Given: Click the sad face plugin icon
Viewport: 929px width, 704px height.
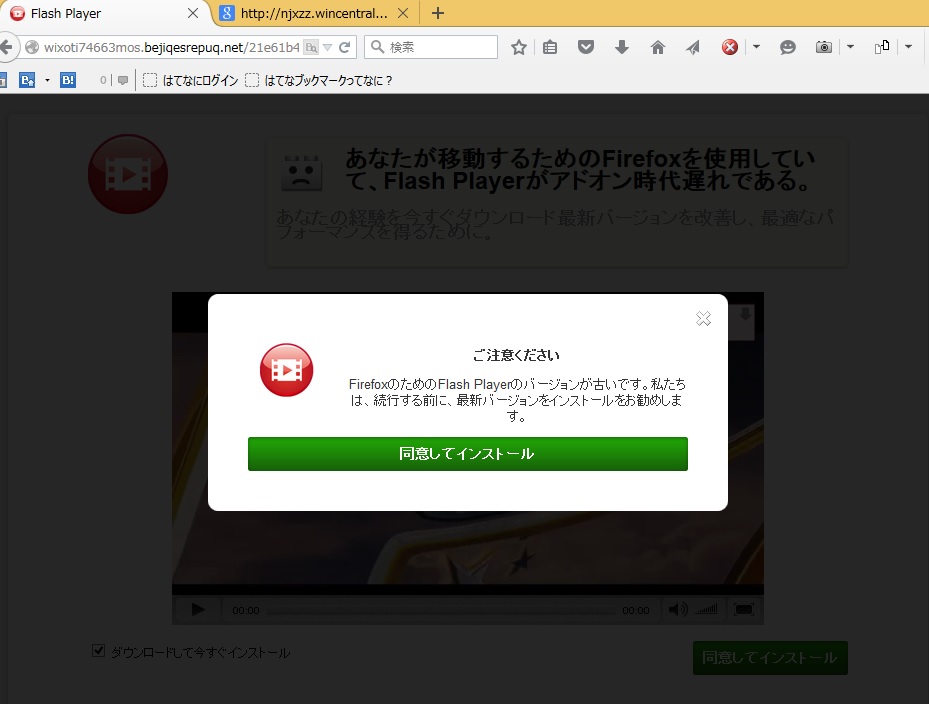Looking at the screenshot, I should [302, 173].
